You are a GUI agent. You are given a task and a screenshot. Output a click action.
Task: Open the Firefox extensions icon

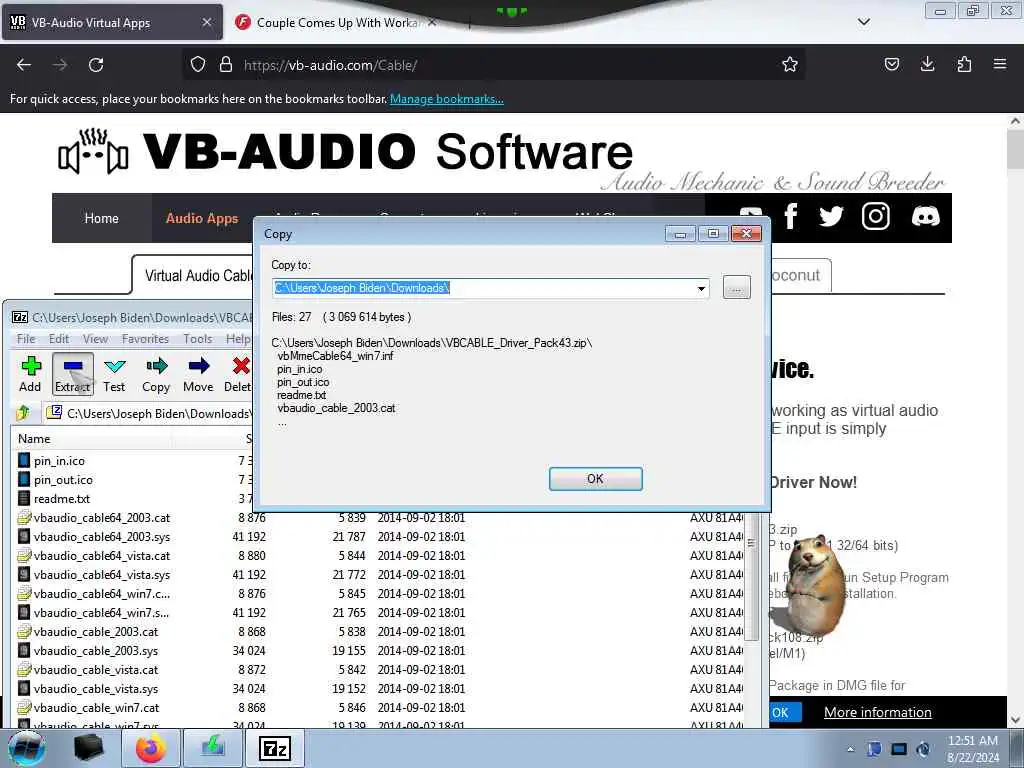[x=964, y=64]
